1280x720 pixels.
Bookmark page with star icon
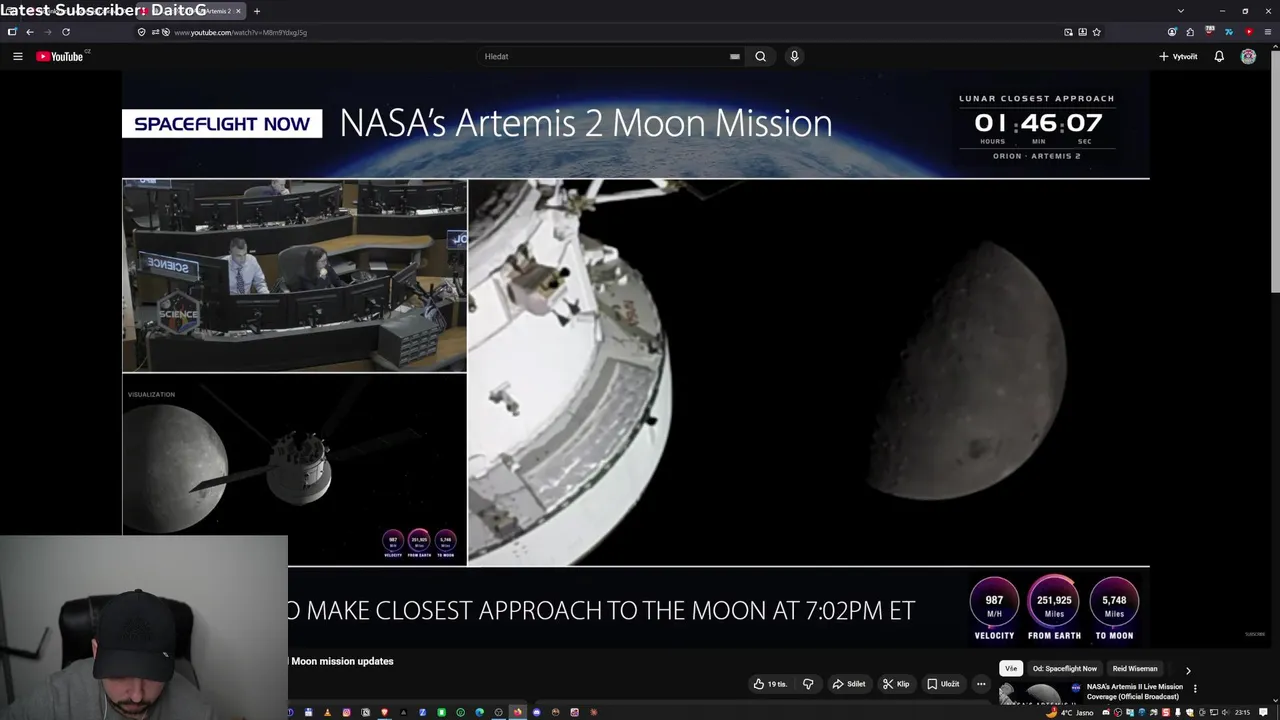coord(1097,32)
